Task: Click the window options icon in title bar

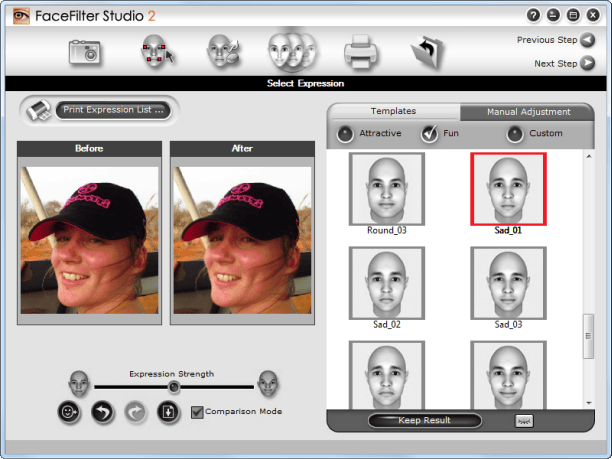Action: pyautogui.click(x=573, y=15)
